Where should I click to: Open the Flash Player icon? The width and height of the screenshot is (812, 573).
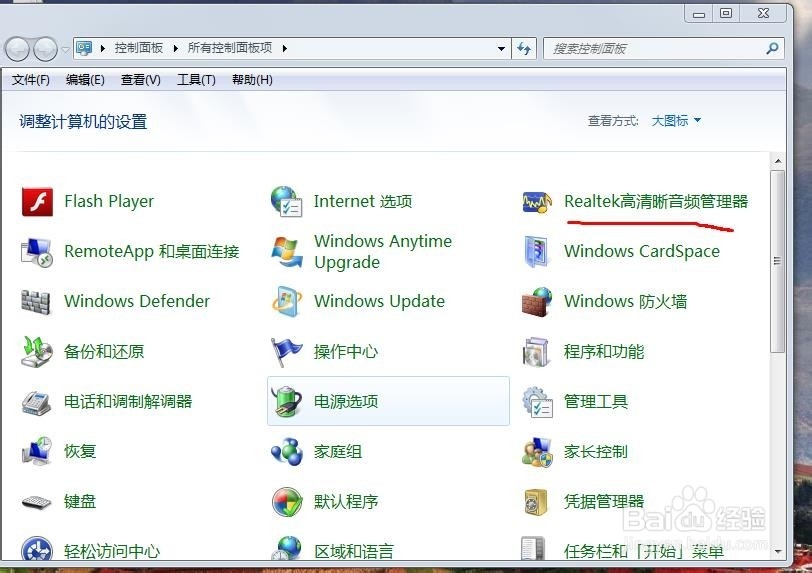click(x=37, y=201)
